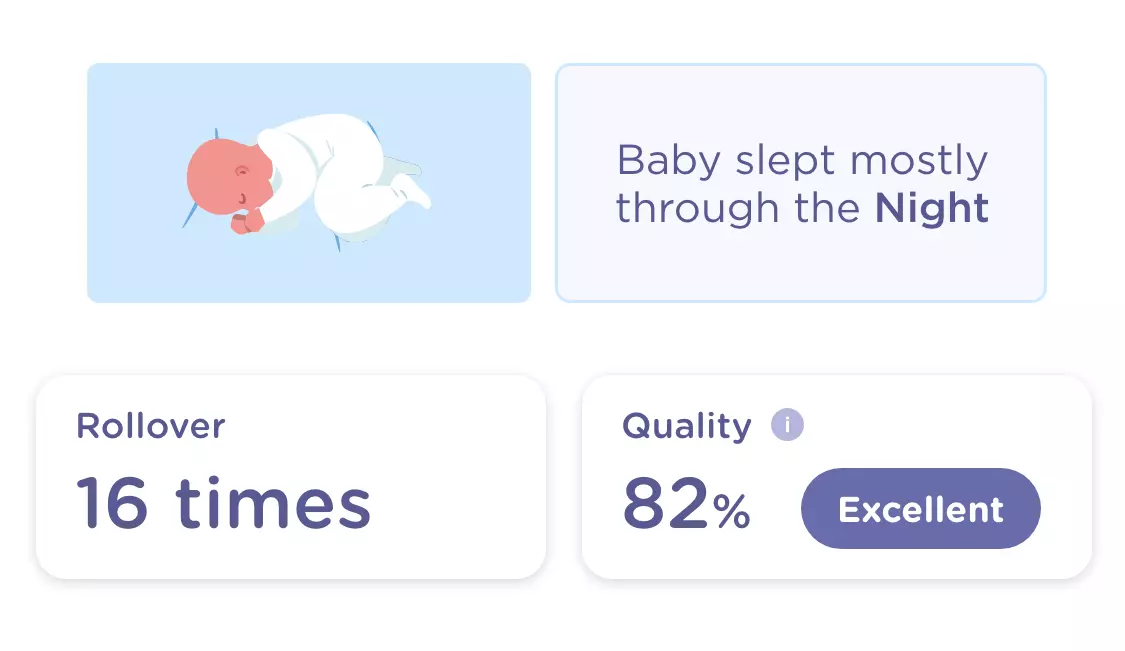Click the blue mattress corner behind baby's head

[x=216, y=136]
